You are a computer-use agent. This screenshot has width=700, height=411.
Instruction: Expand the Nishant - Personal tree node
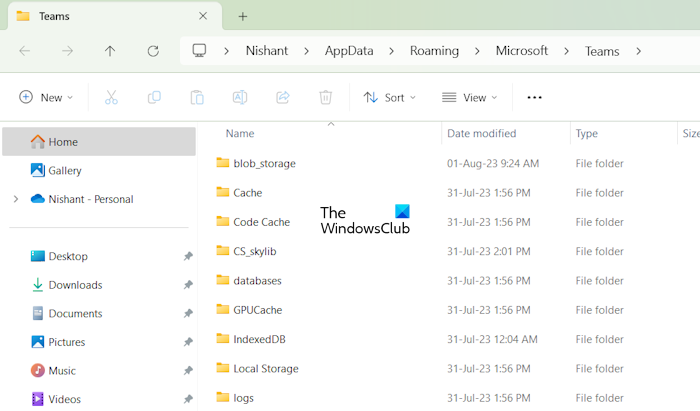15,199
